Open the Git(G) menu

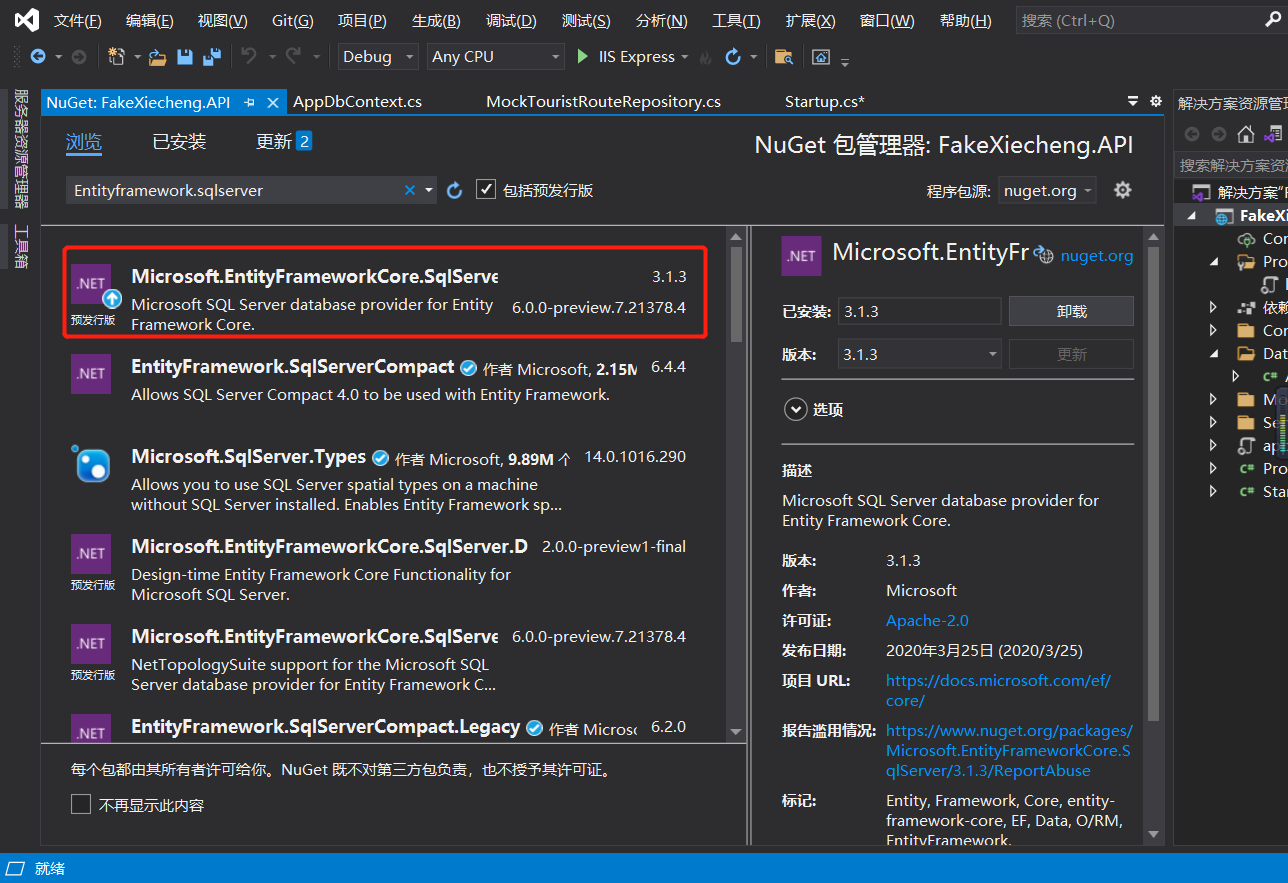(x=293, y=21)
